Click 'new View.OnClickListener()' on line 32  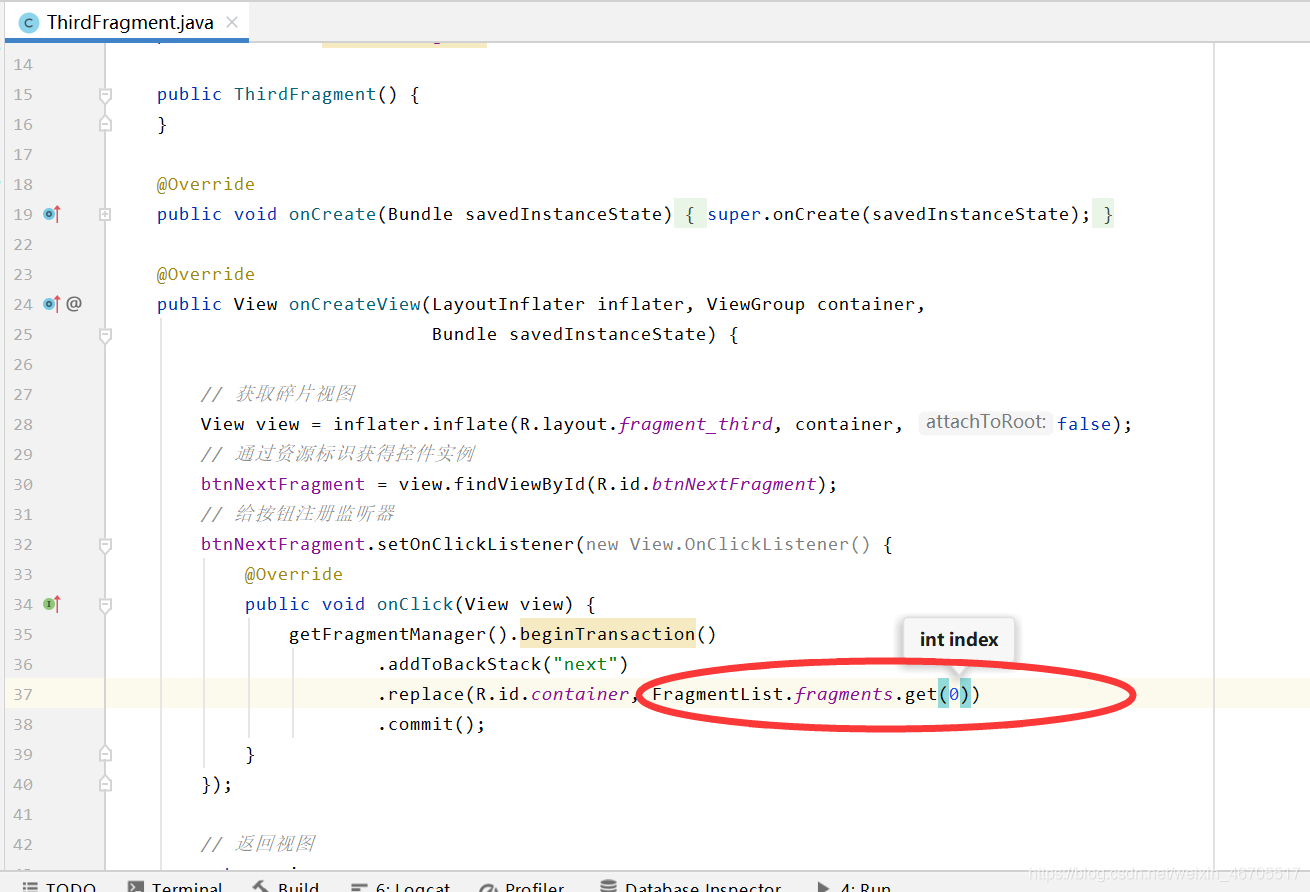tap(728, 544)
